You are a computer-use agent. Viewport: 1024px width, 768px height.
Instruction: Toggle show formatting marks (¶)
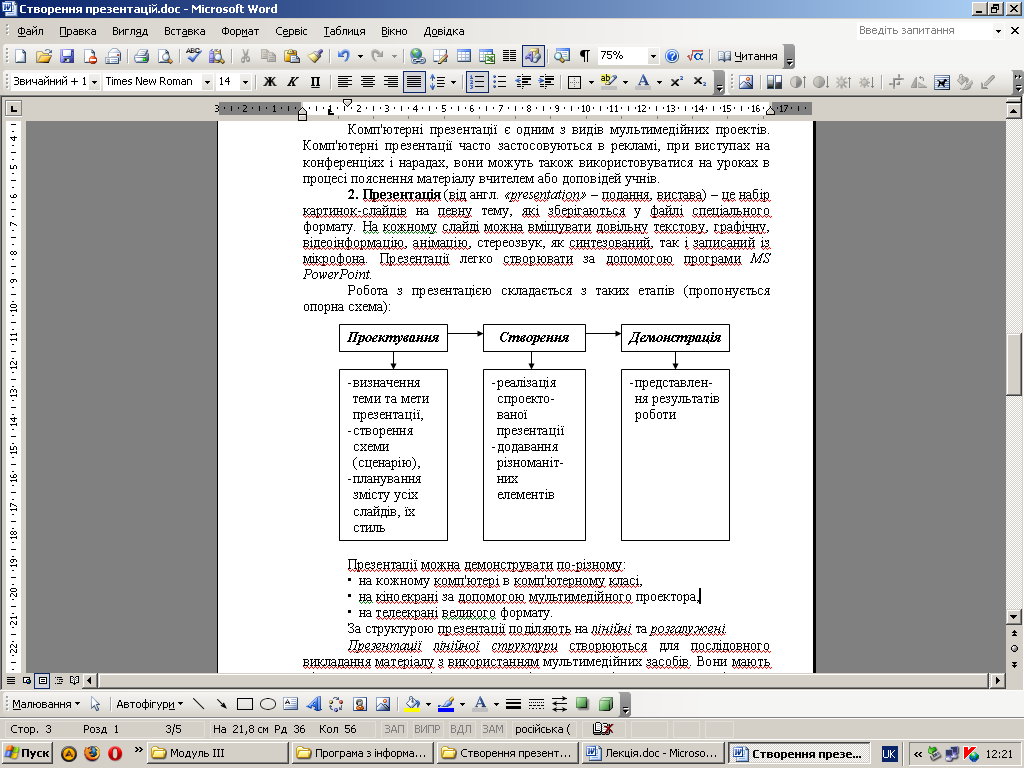pyautogui.click(x=584, y=56)
